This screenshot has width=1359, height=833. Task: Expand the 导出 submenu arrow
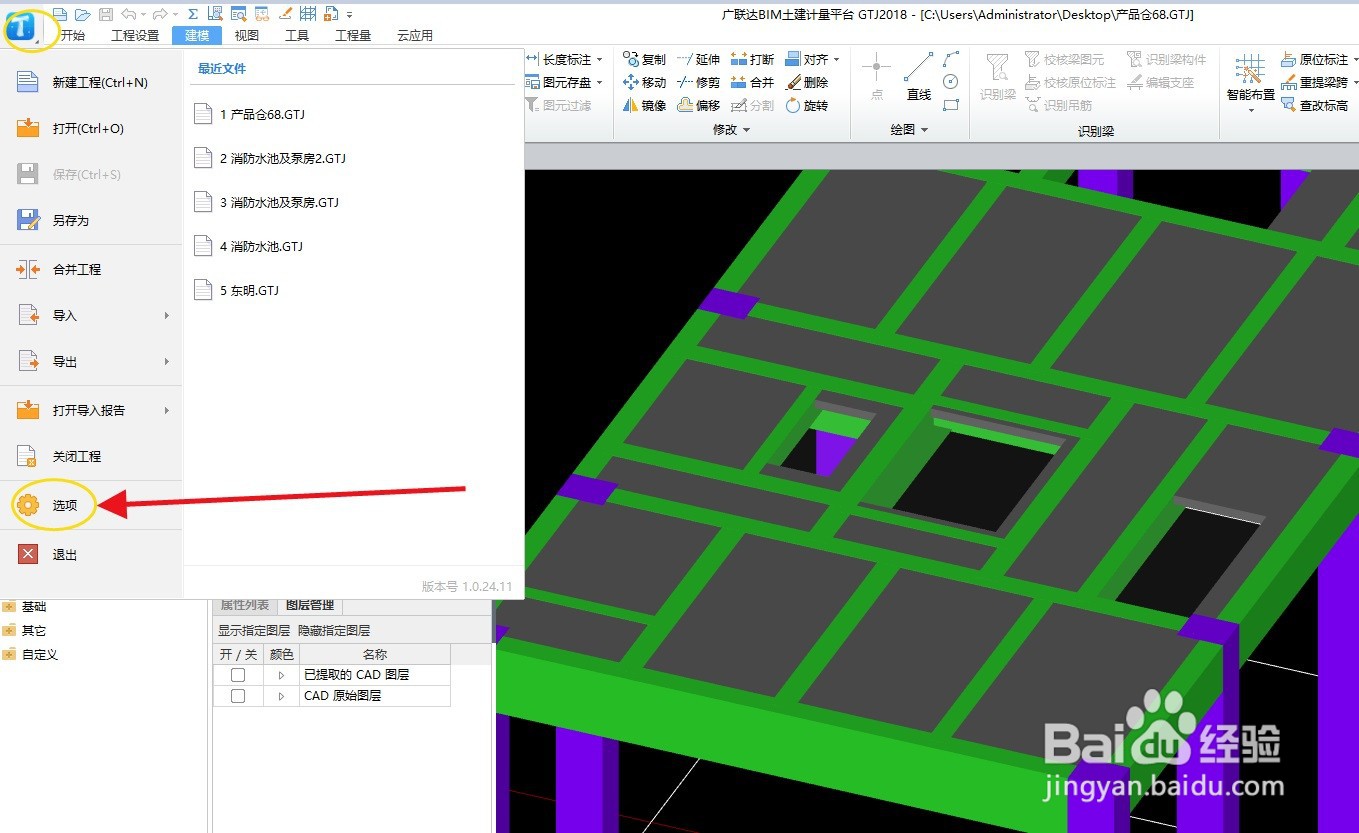point(166,361)
